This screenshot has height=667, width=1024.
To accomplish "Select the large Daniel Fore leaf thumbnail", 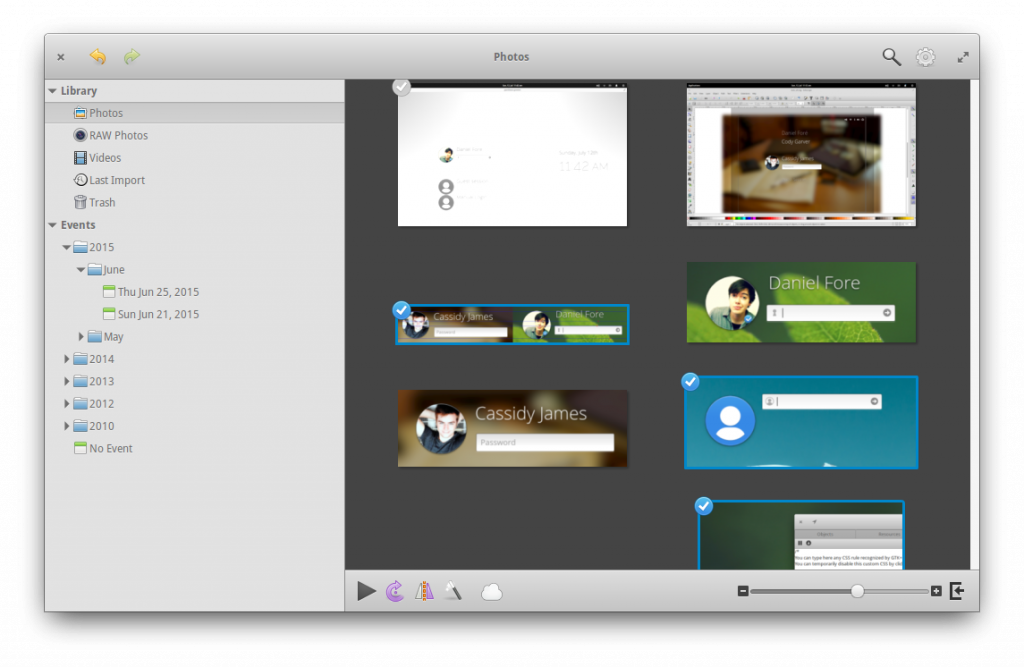I will (801, 302).
